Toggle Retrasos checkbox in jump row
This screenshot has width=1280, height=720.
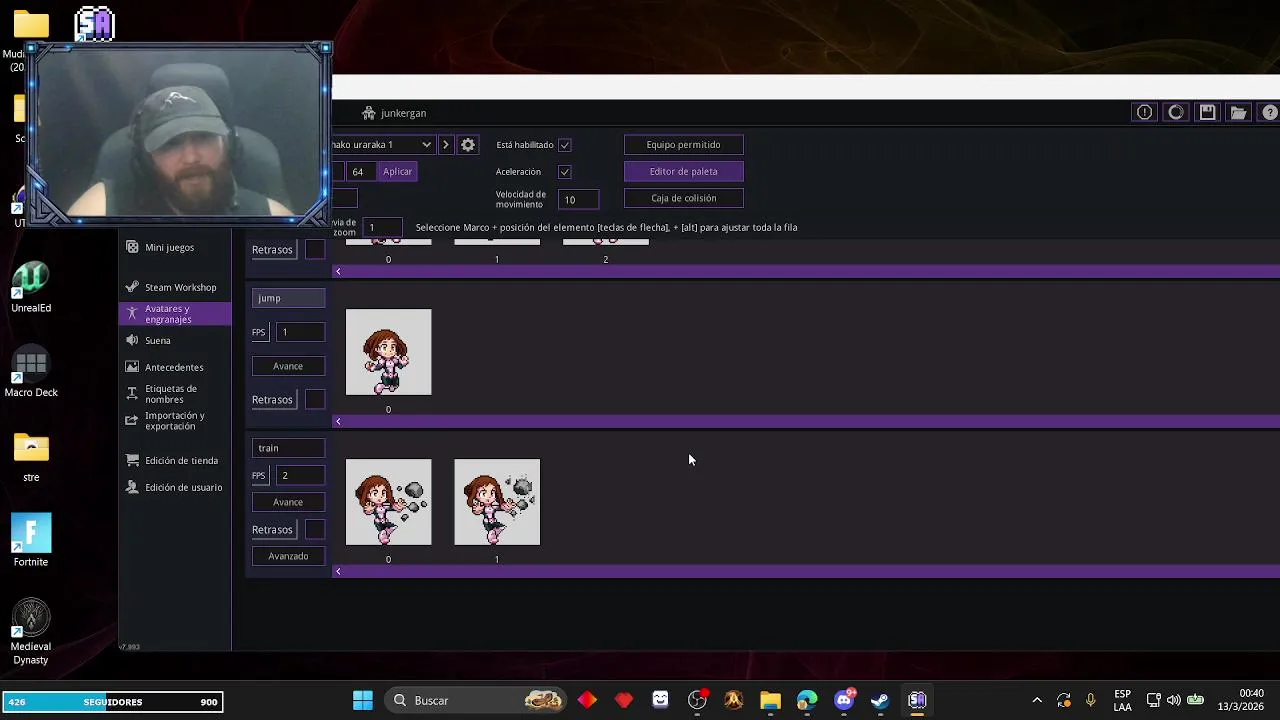click(315, 400)
